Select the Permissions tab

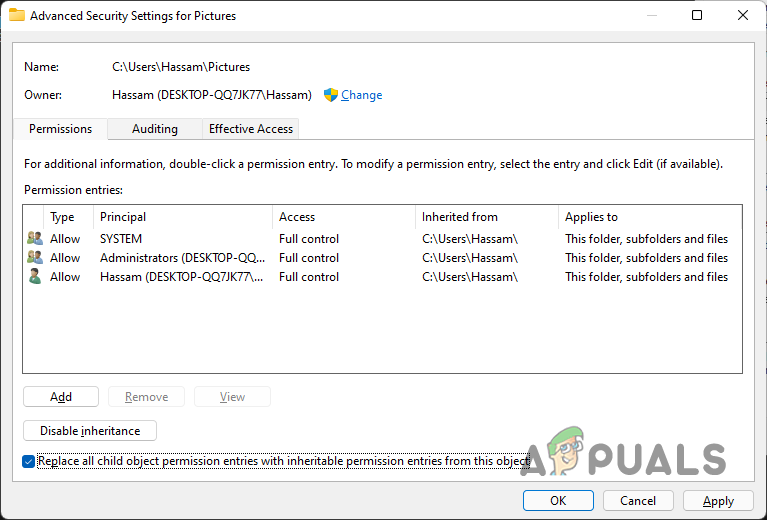pos(60,129)
